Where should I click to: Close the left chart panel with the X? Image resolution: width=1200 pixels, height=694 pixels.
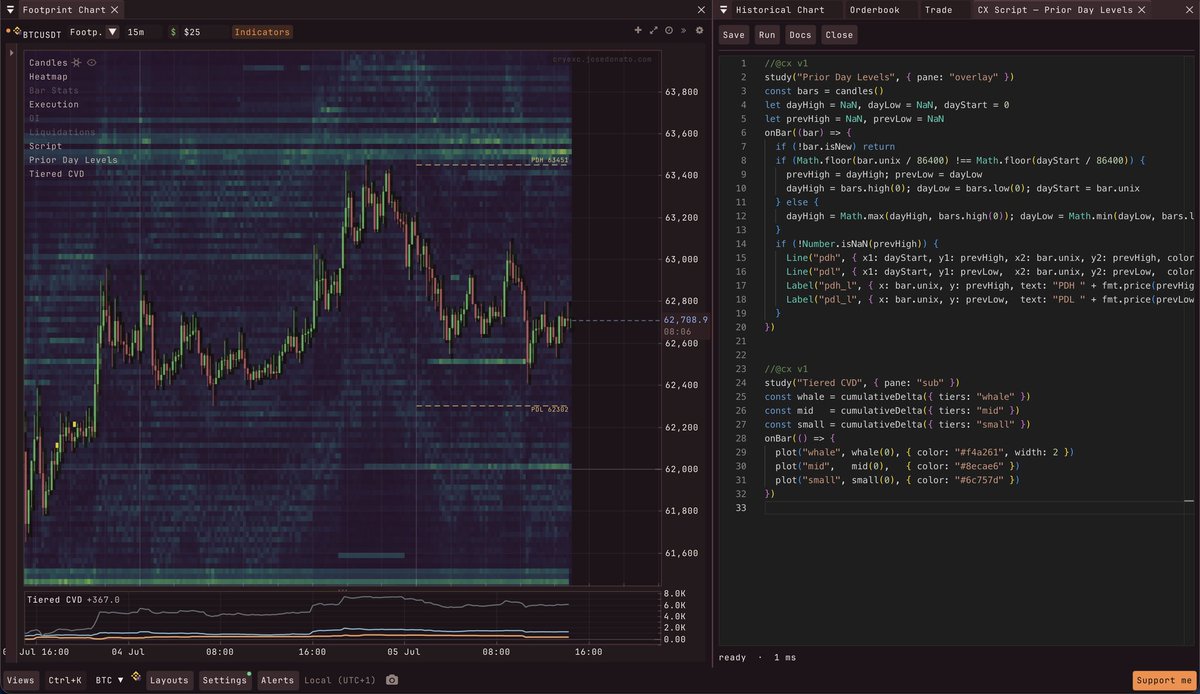coord(699,9)
